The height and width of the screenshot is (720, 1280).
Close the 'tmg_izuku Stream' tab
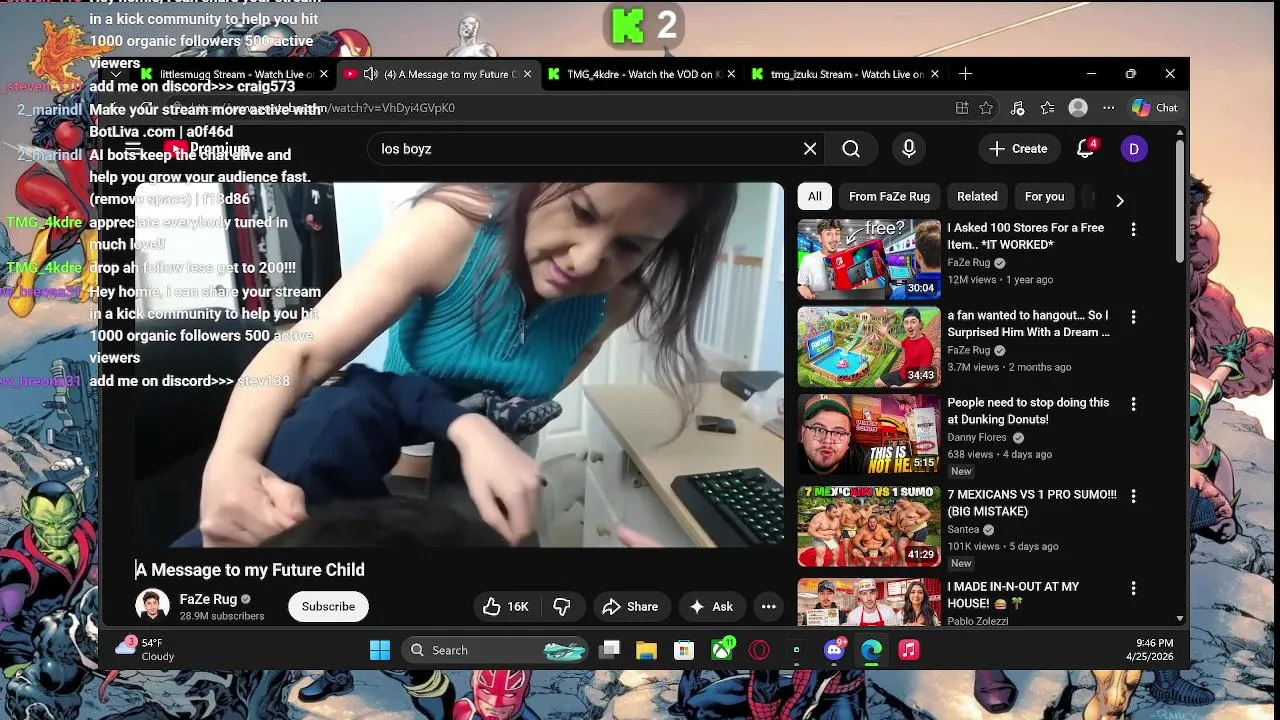[935, 74]
